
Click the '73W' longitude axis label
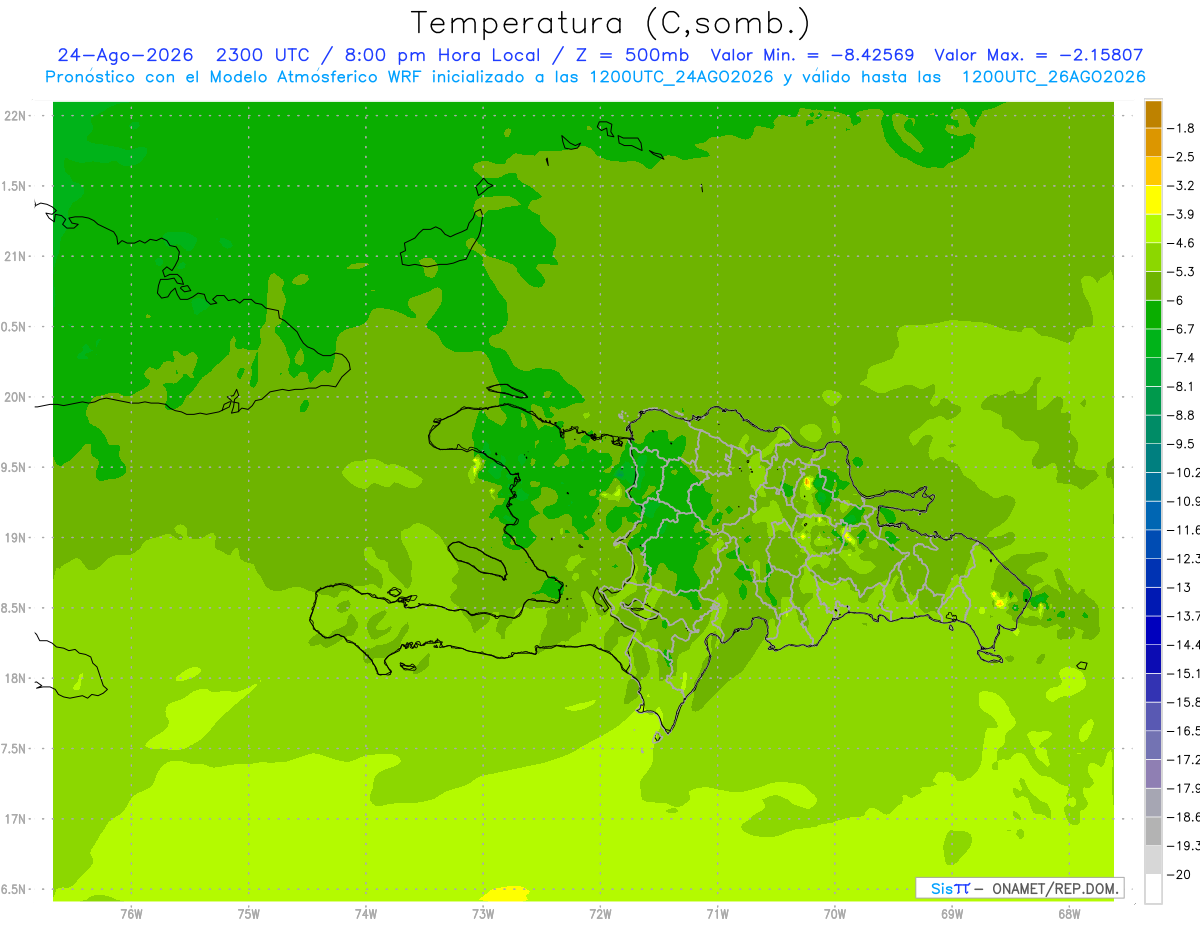click(483, 914)
